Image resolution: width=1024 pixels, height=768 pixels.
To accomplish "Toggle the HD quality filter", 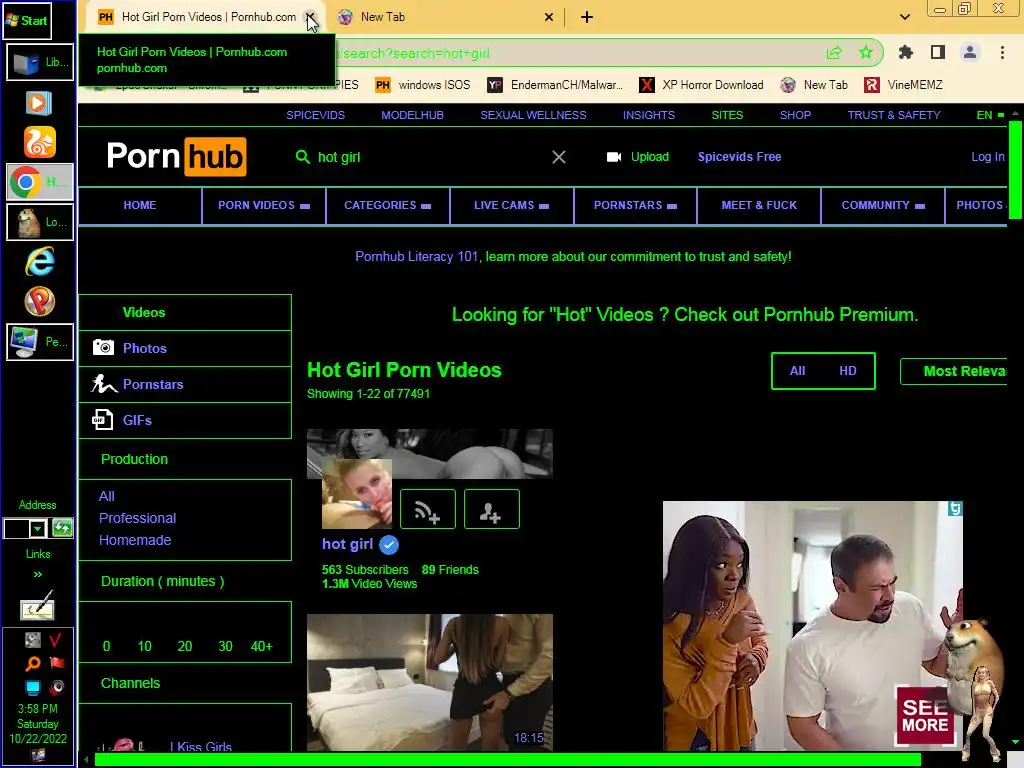I will 848,371.
